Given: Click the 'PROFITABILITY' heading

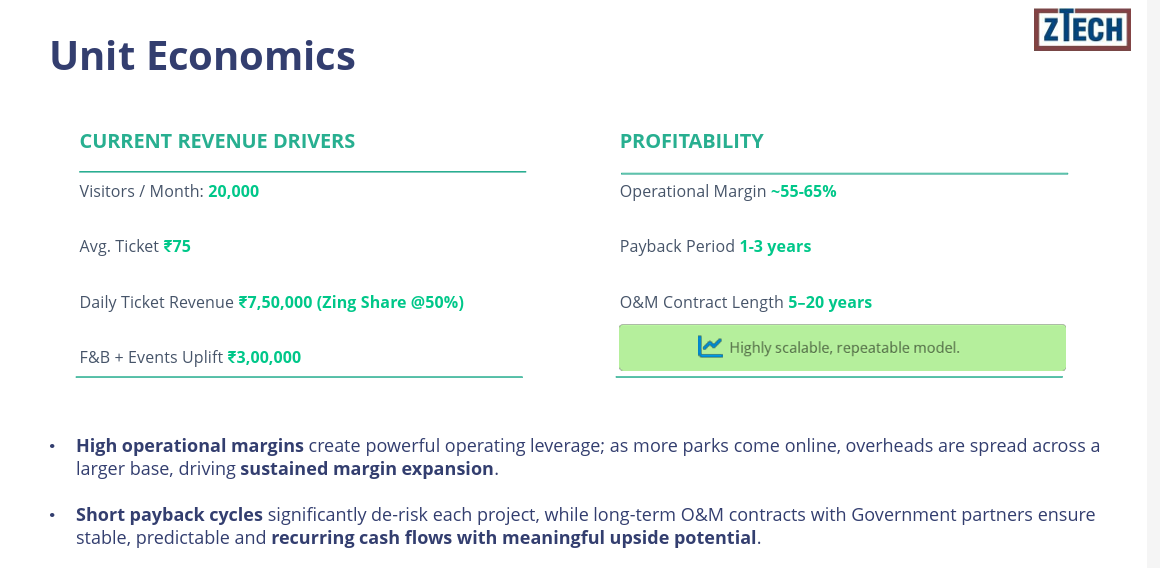Looking at the screenshot, I should [x=691, y=141].
